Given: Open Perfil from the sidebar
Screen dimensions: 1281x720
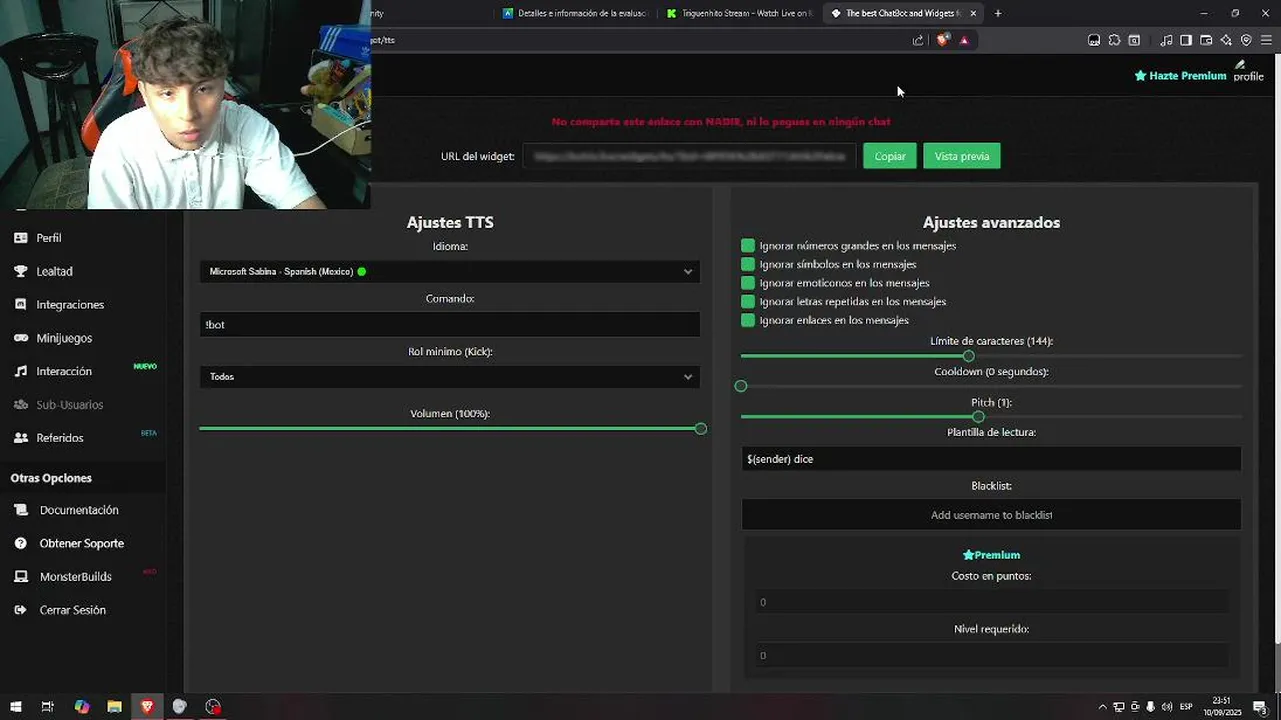Looking at the screenshot, I should tap(48, 238).
